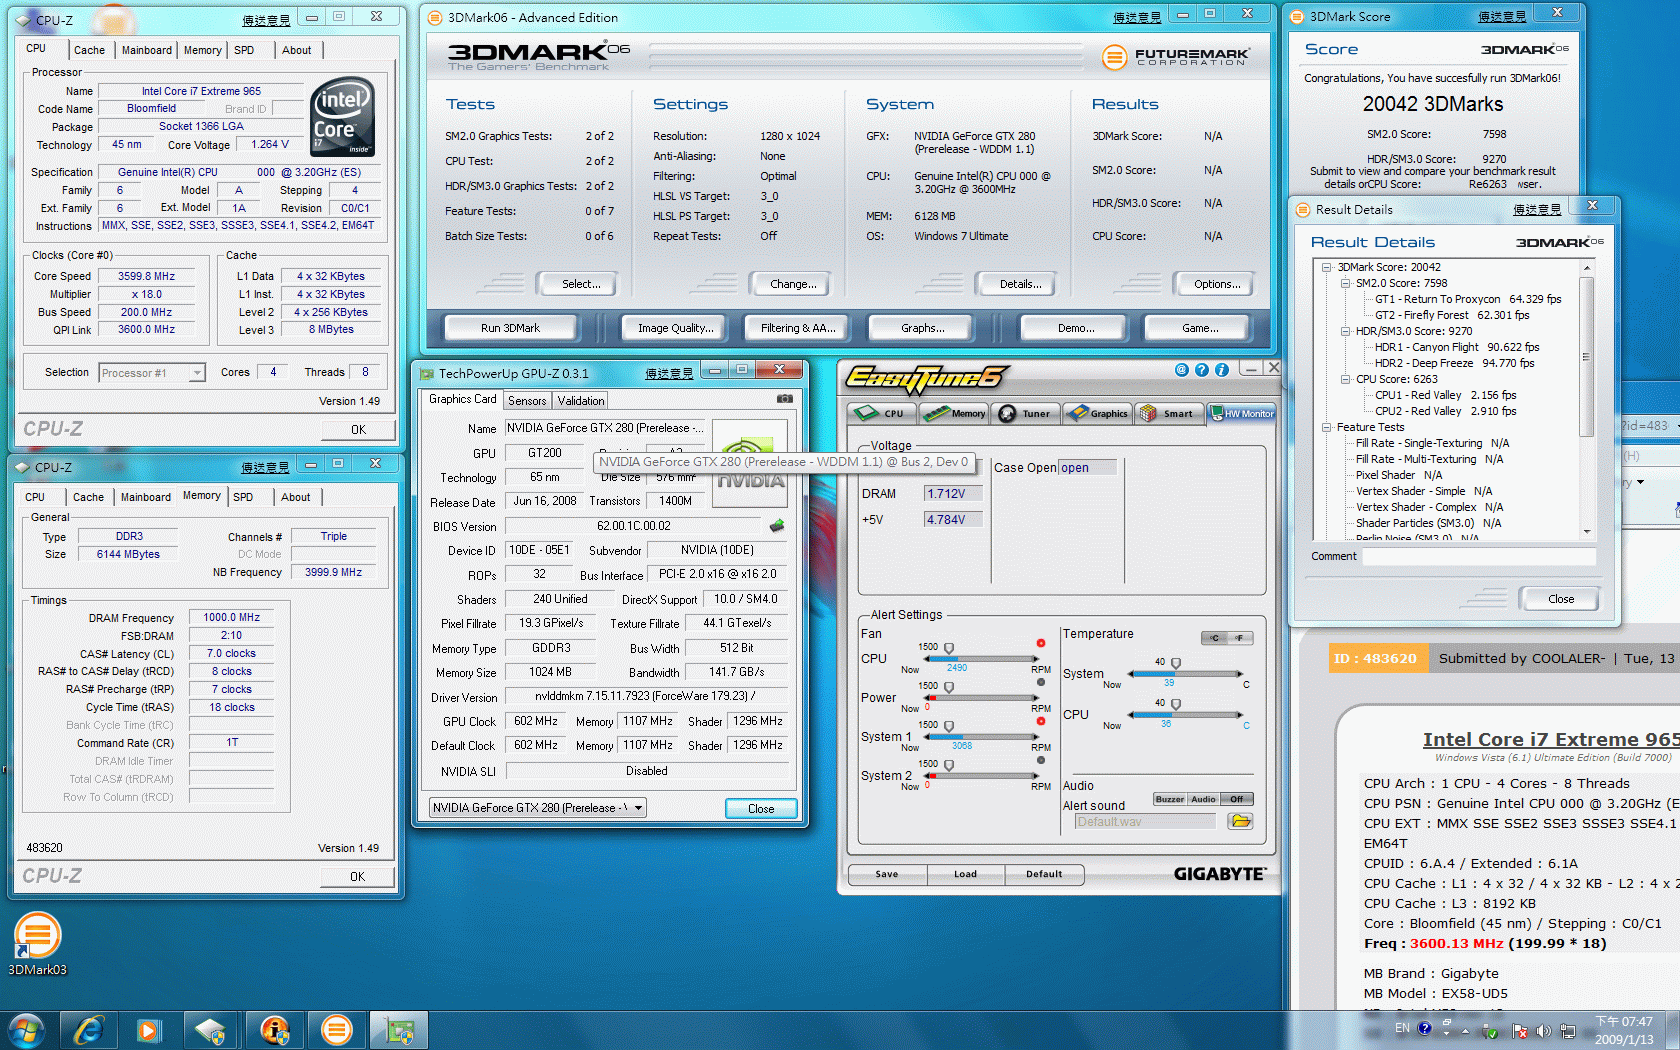1680x1050 pixels.
Task: Click the Intel Core i7 Extreme 965 link
Action: click(1551, 740)
